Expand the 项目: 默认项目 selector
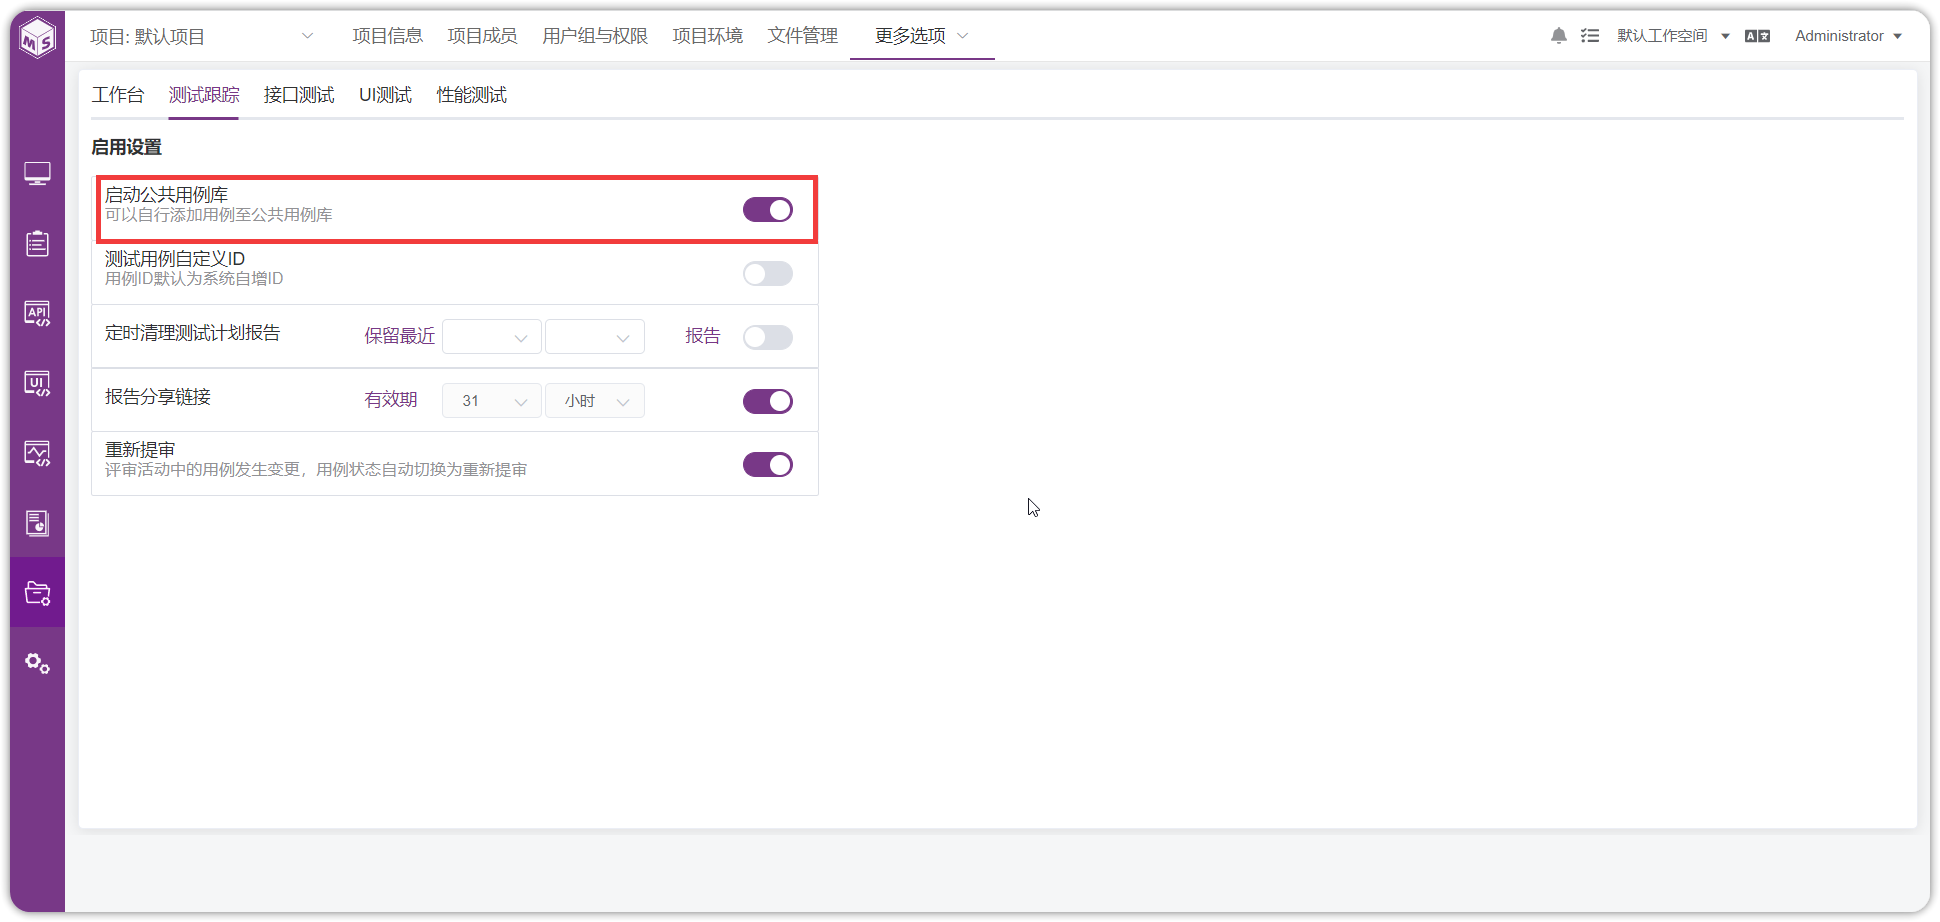Image resolution: width=1940 pixels, height=922 pixels. pos(202,37)
